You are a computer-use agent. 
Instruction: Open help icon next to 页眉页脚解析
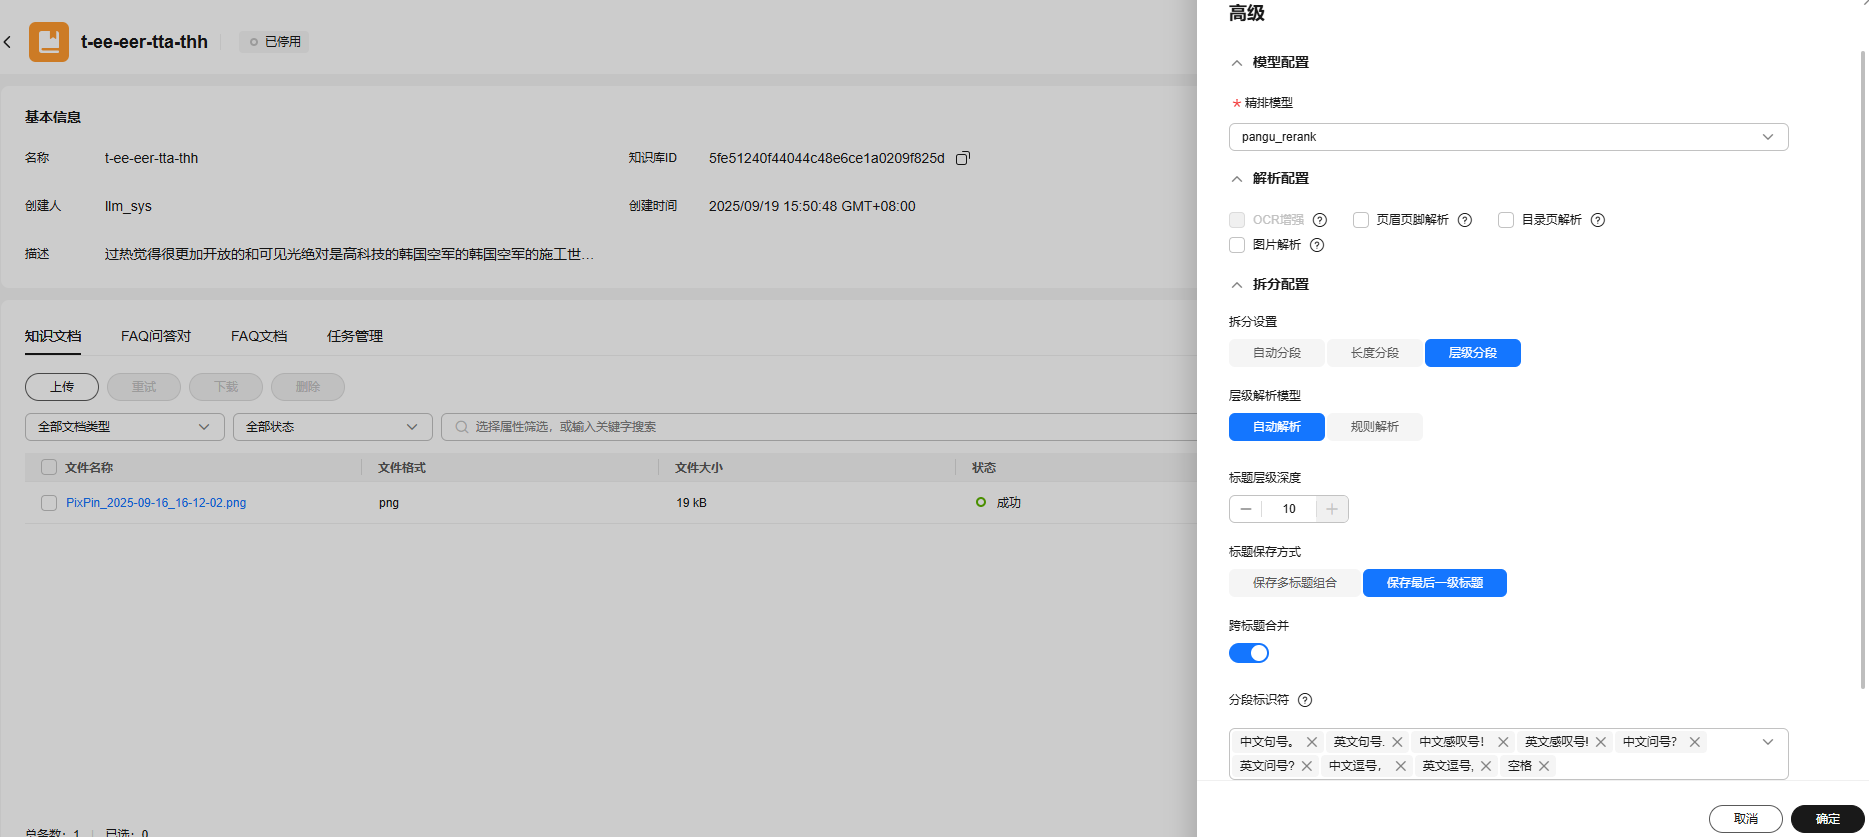1465,220
